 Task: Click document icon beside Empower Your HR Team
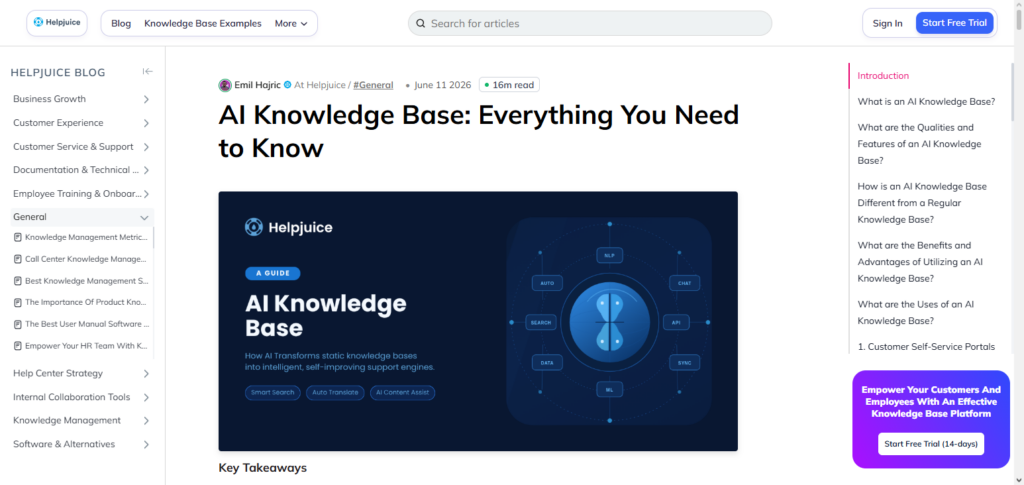click(18, 346)
